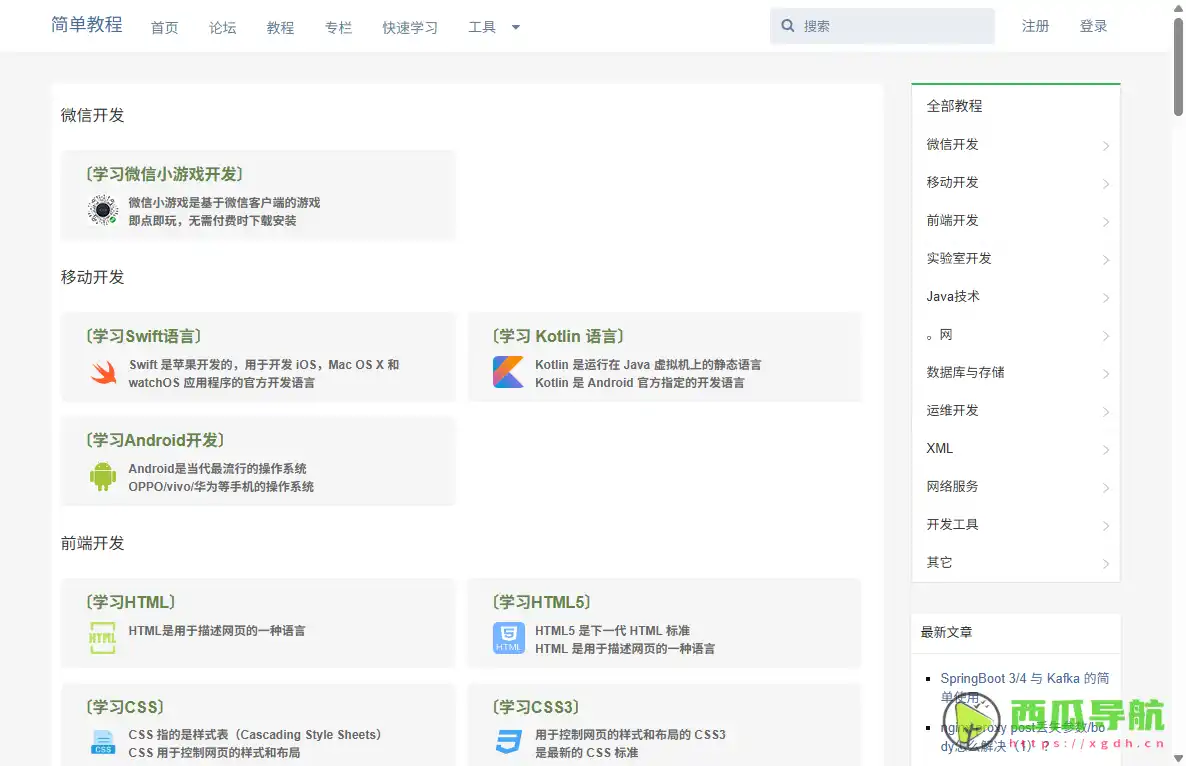This screenshot has width=1186, height=766.
Task: Expand 开发工具 chevron in sidebar
Action: [1106, 526]
